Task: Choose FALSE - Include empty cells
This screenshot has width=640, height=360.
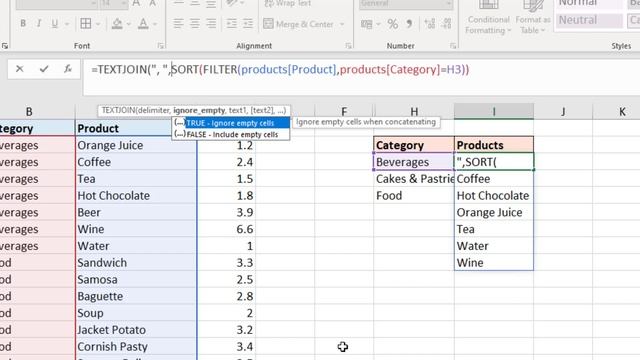Action: pos(231,134)
